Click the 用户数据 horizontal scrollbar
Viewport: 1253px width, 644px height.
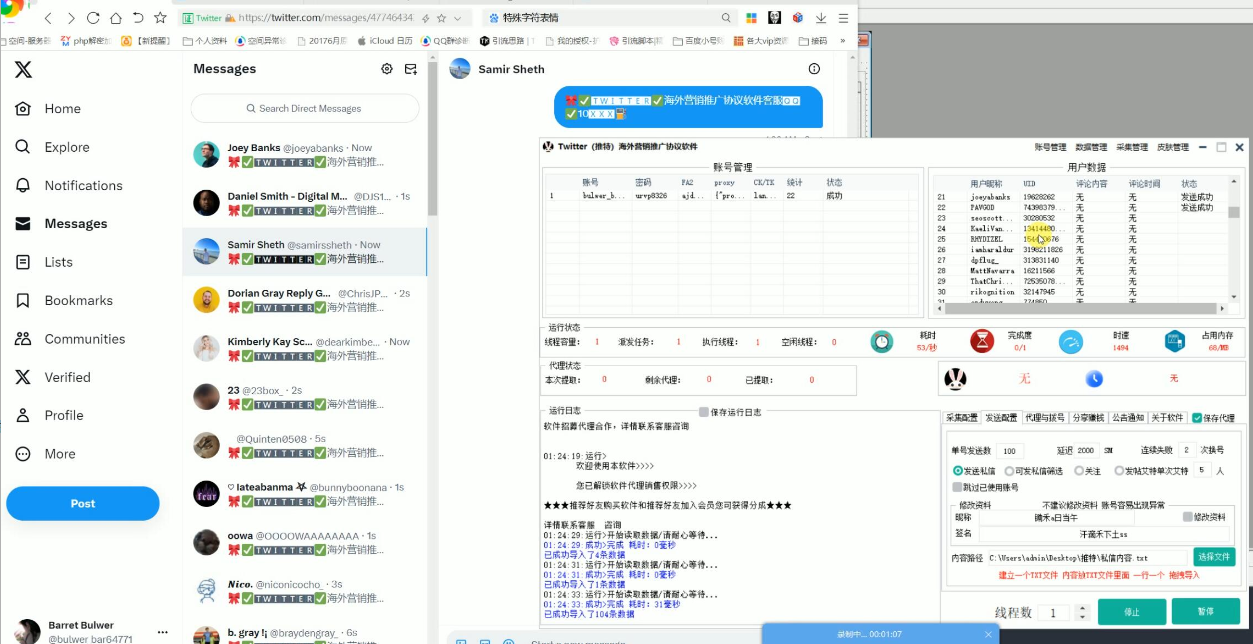pyautogui.click(x=1080, y=309)
